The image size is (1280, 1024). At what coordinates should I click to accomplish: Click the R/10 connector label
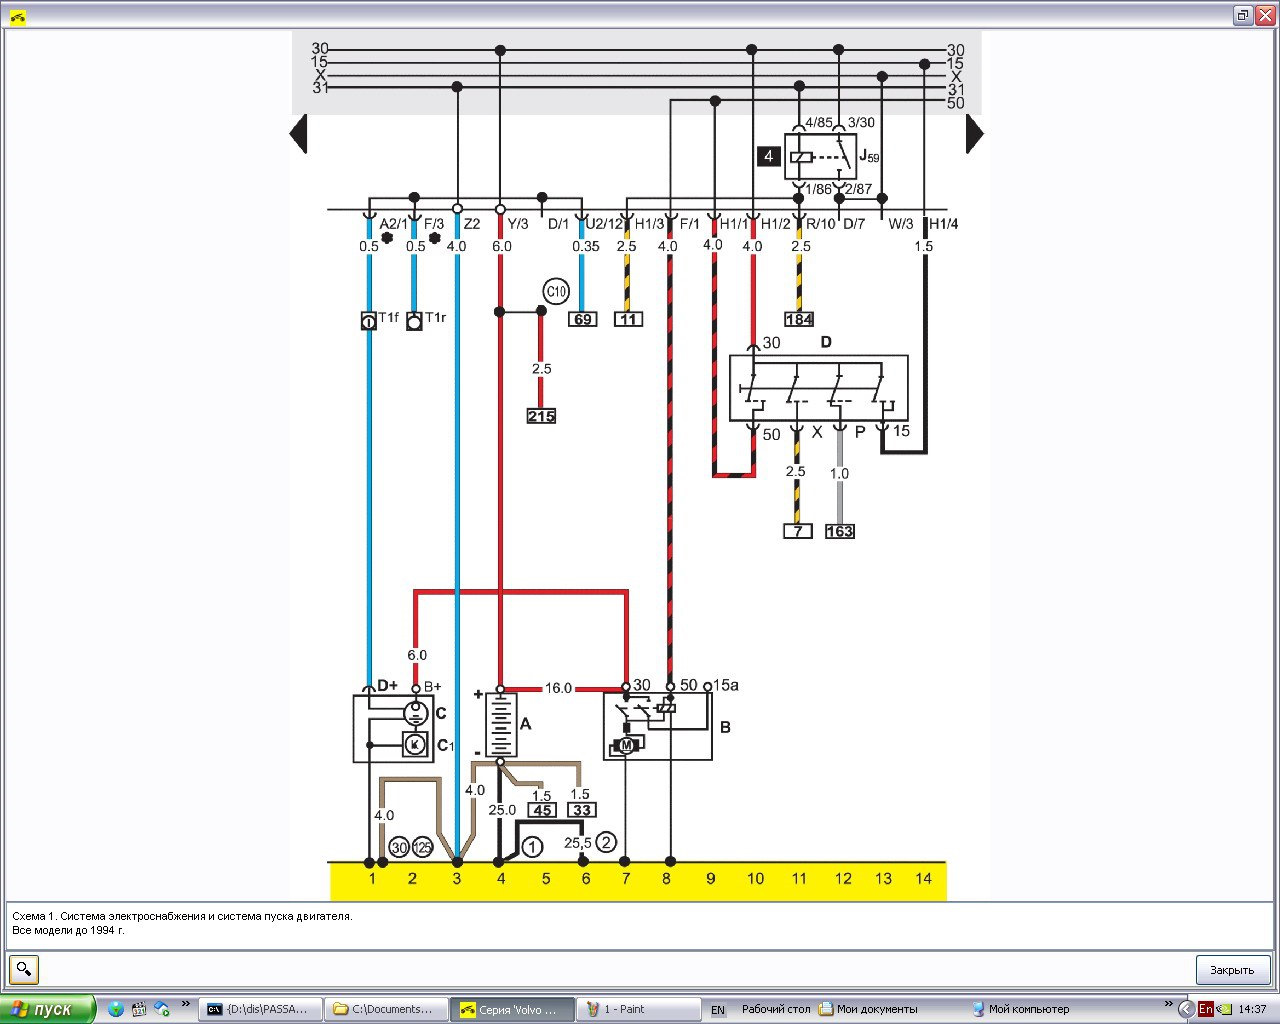820,224
